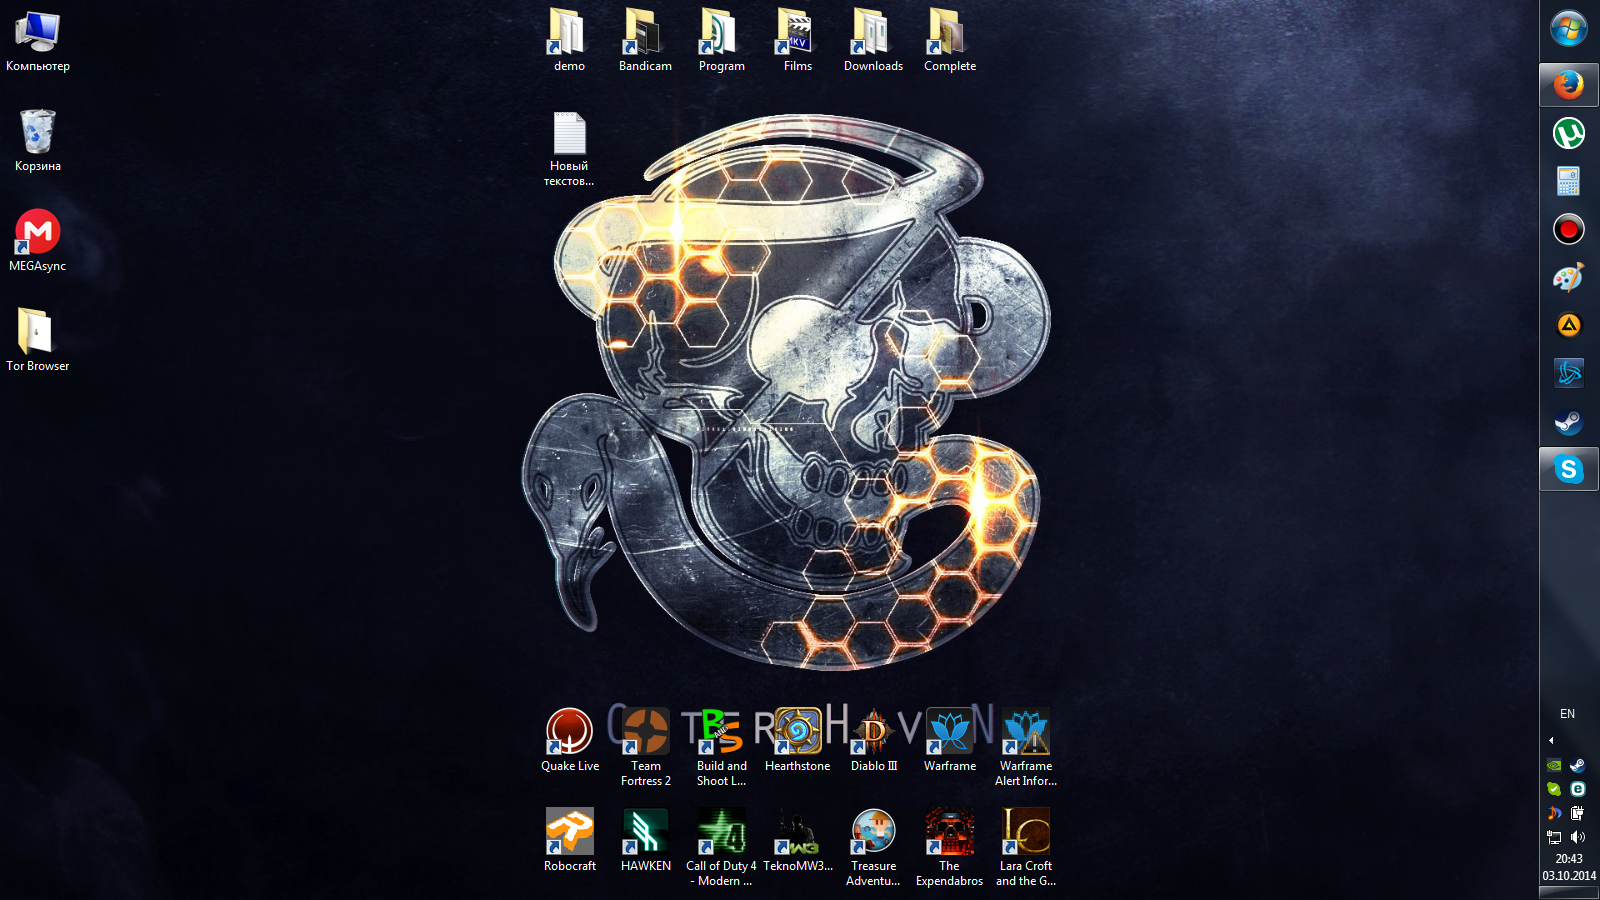Open the Films folder shortcut
The image size is (1600, 900).
click(x=797, y=41)
